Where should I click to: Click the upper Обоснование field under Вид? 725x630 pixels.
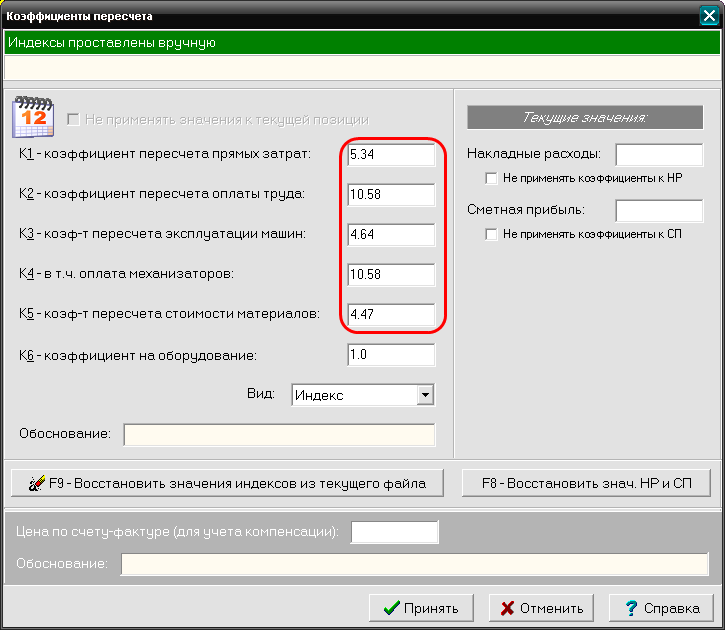[x=279, y=434]
